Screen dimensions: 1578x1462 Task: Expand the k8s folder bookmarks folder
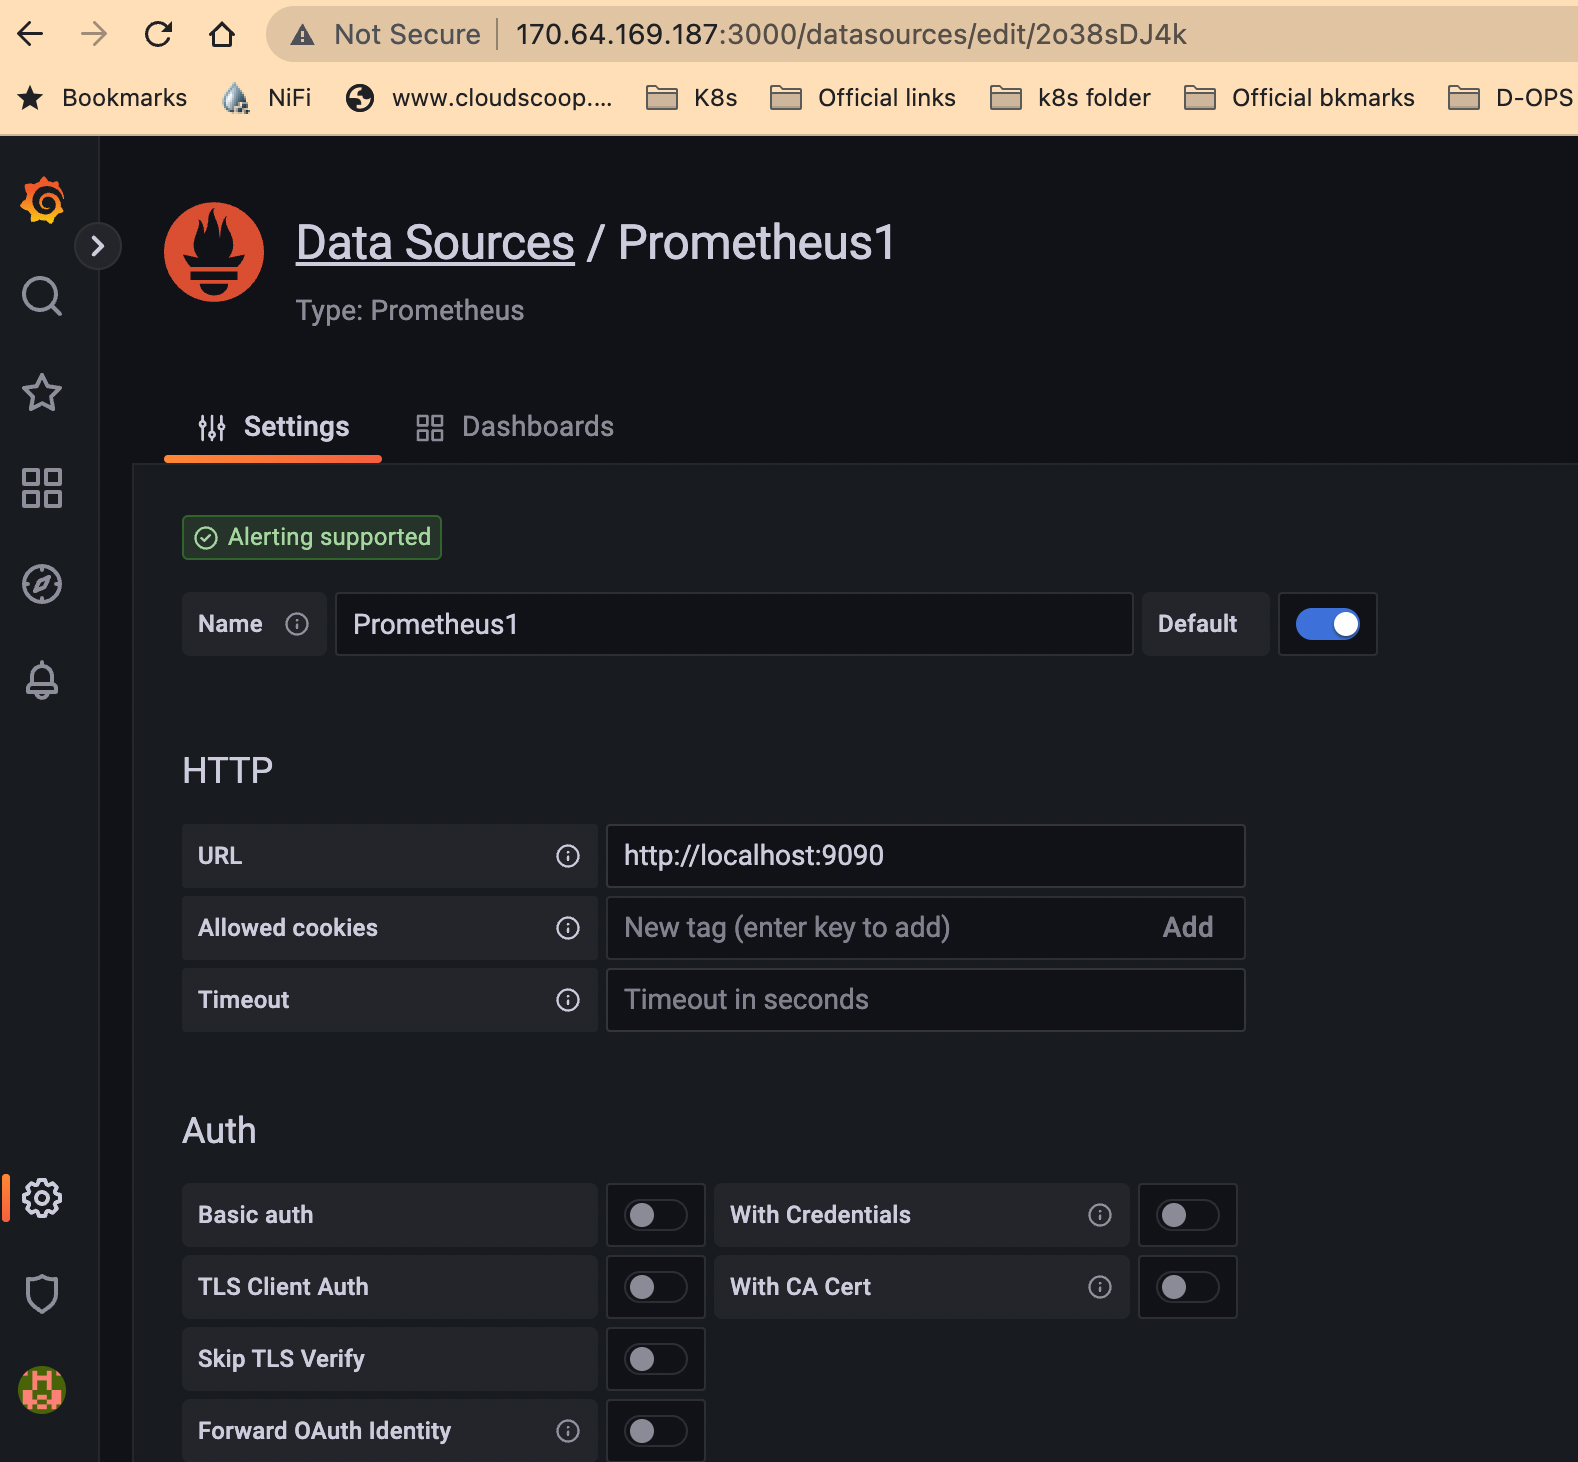pyautogui.click(x=1070, y=98)
